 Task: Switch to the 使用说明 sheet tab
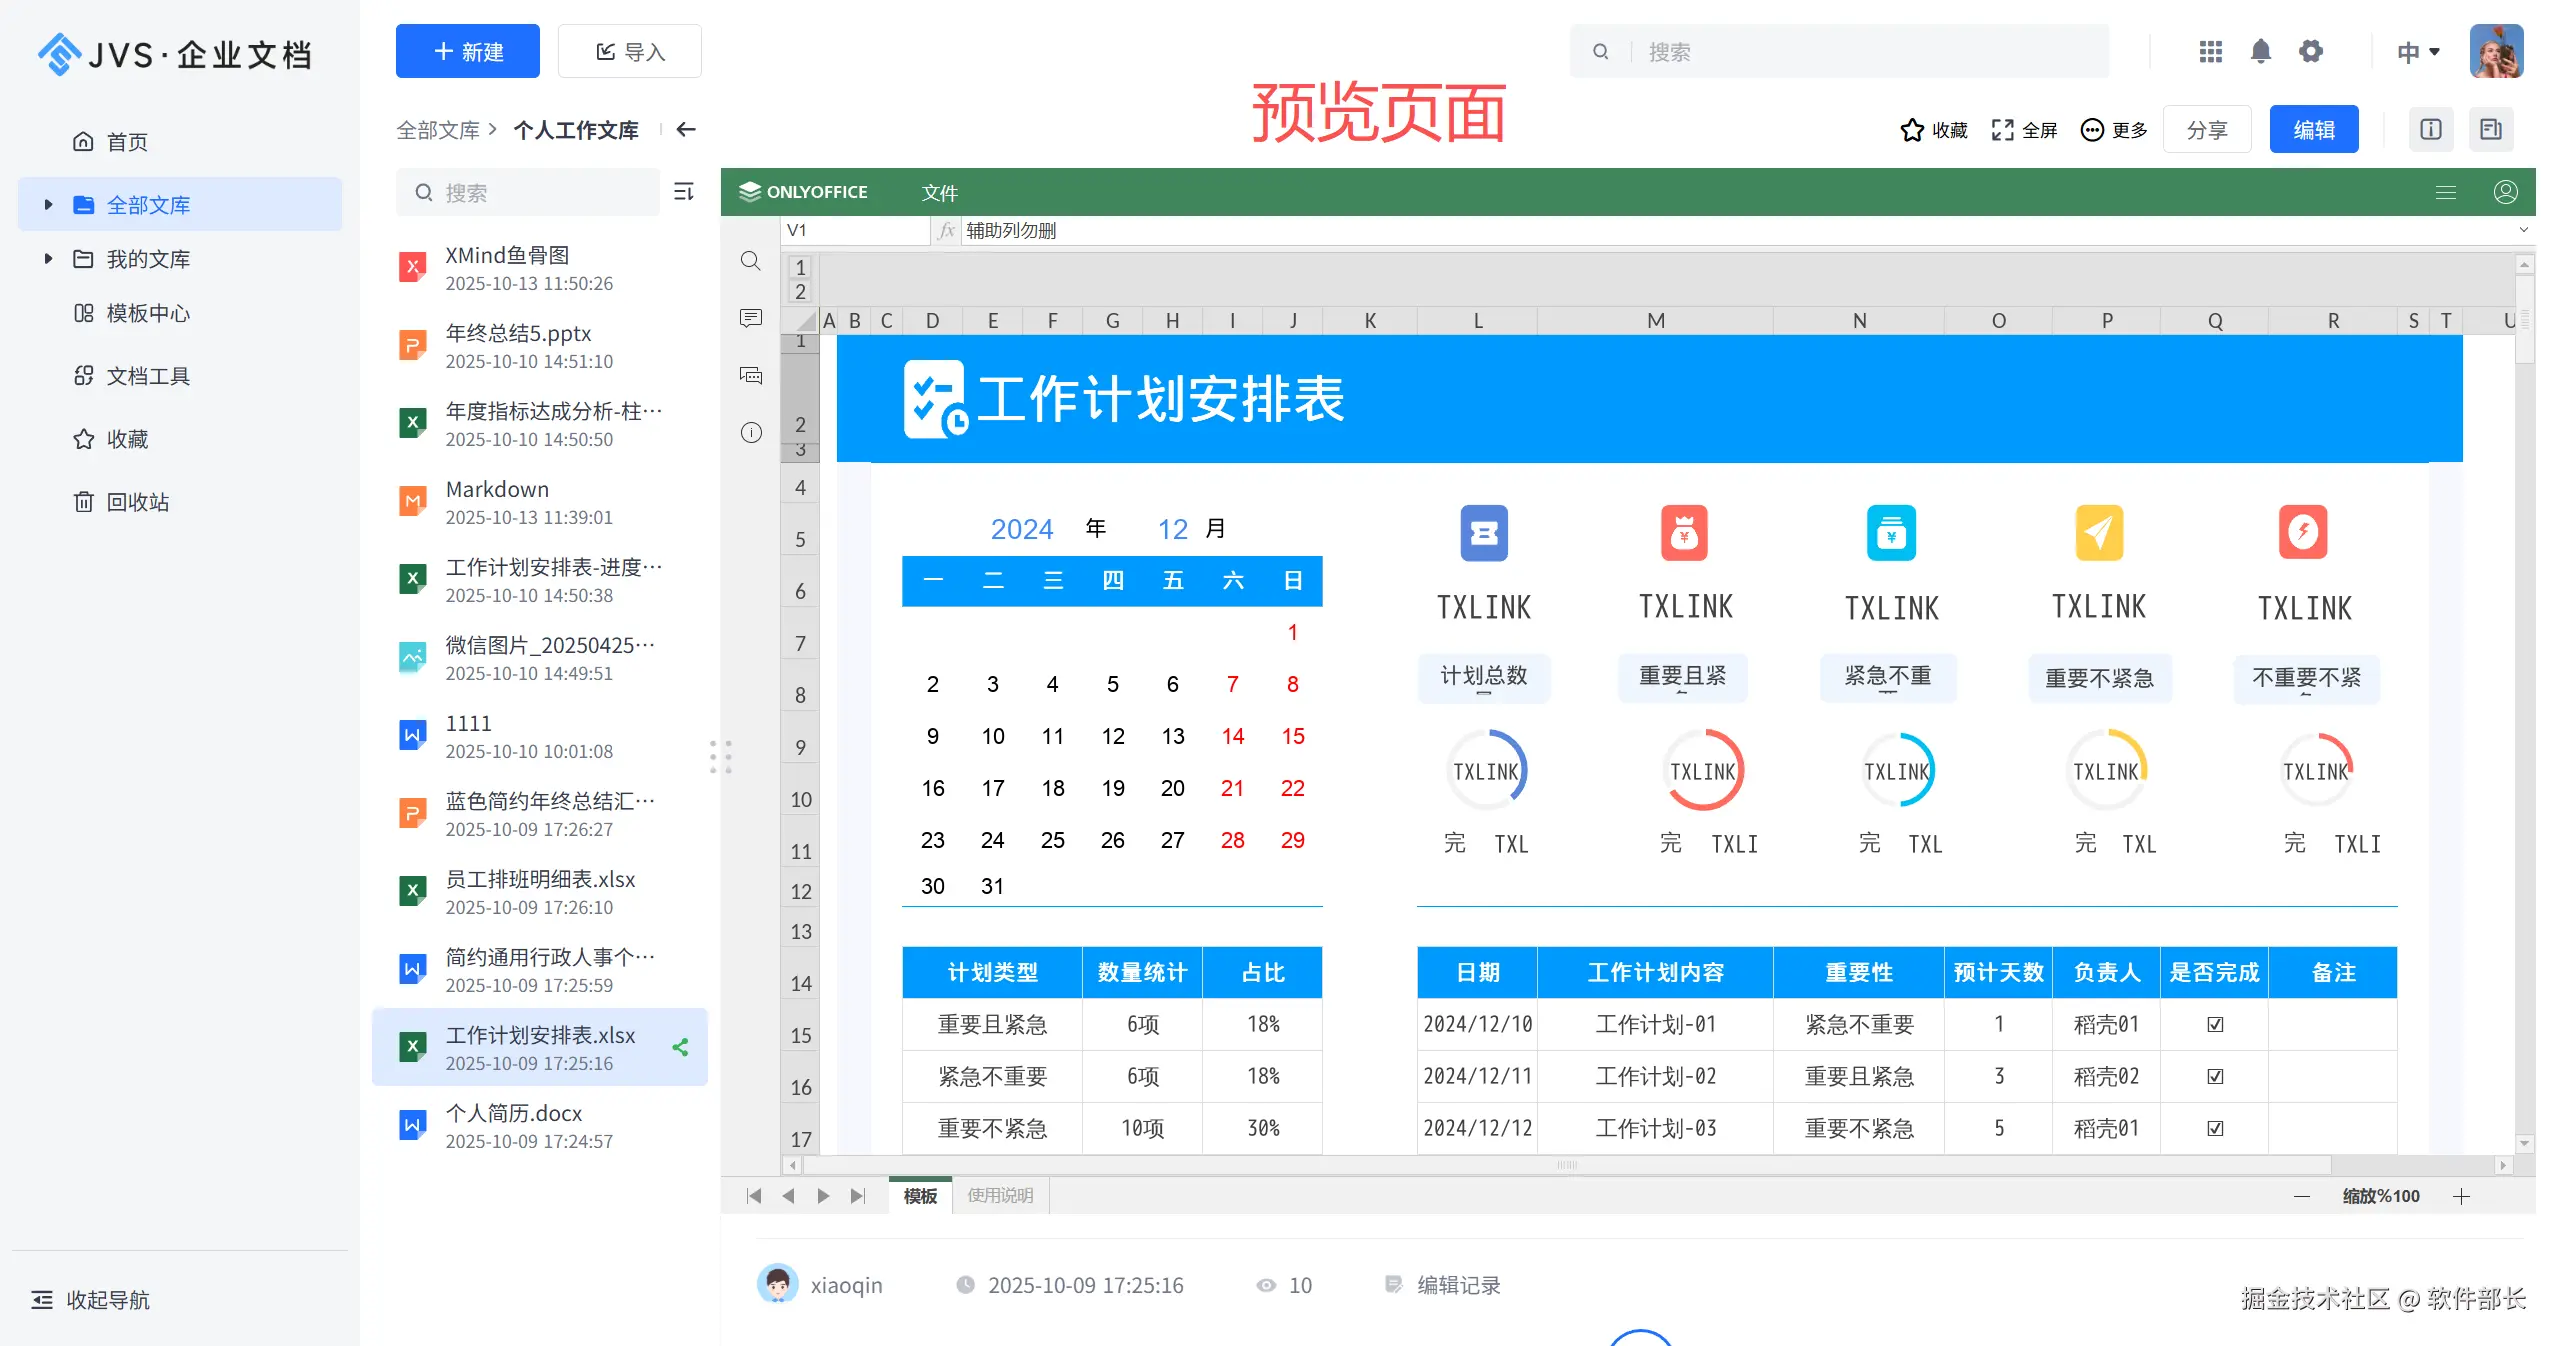click(999, 1195)
